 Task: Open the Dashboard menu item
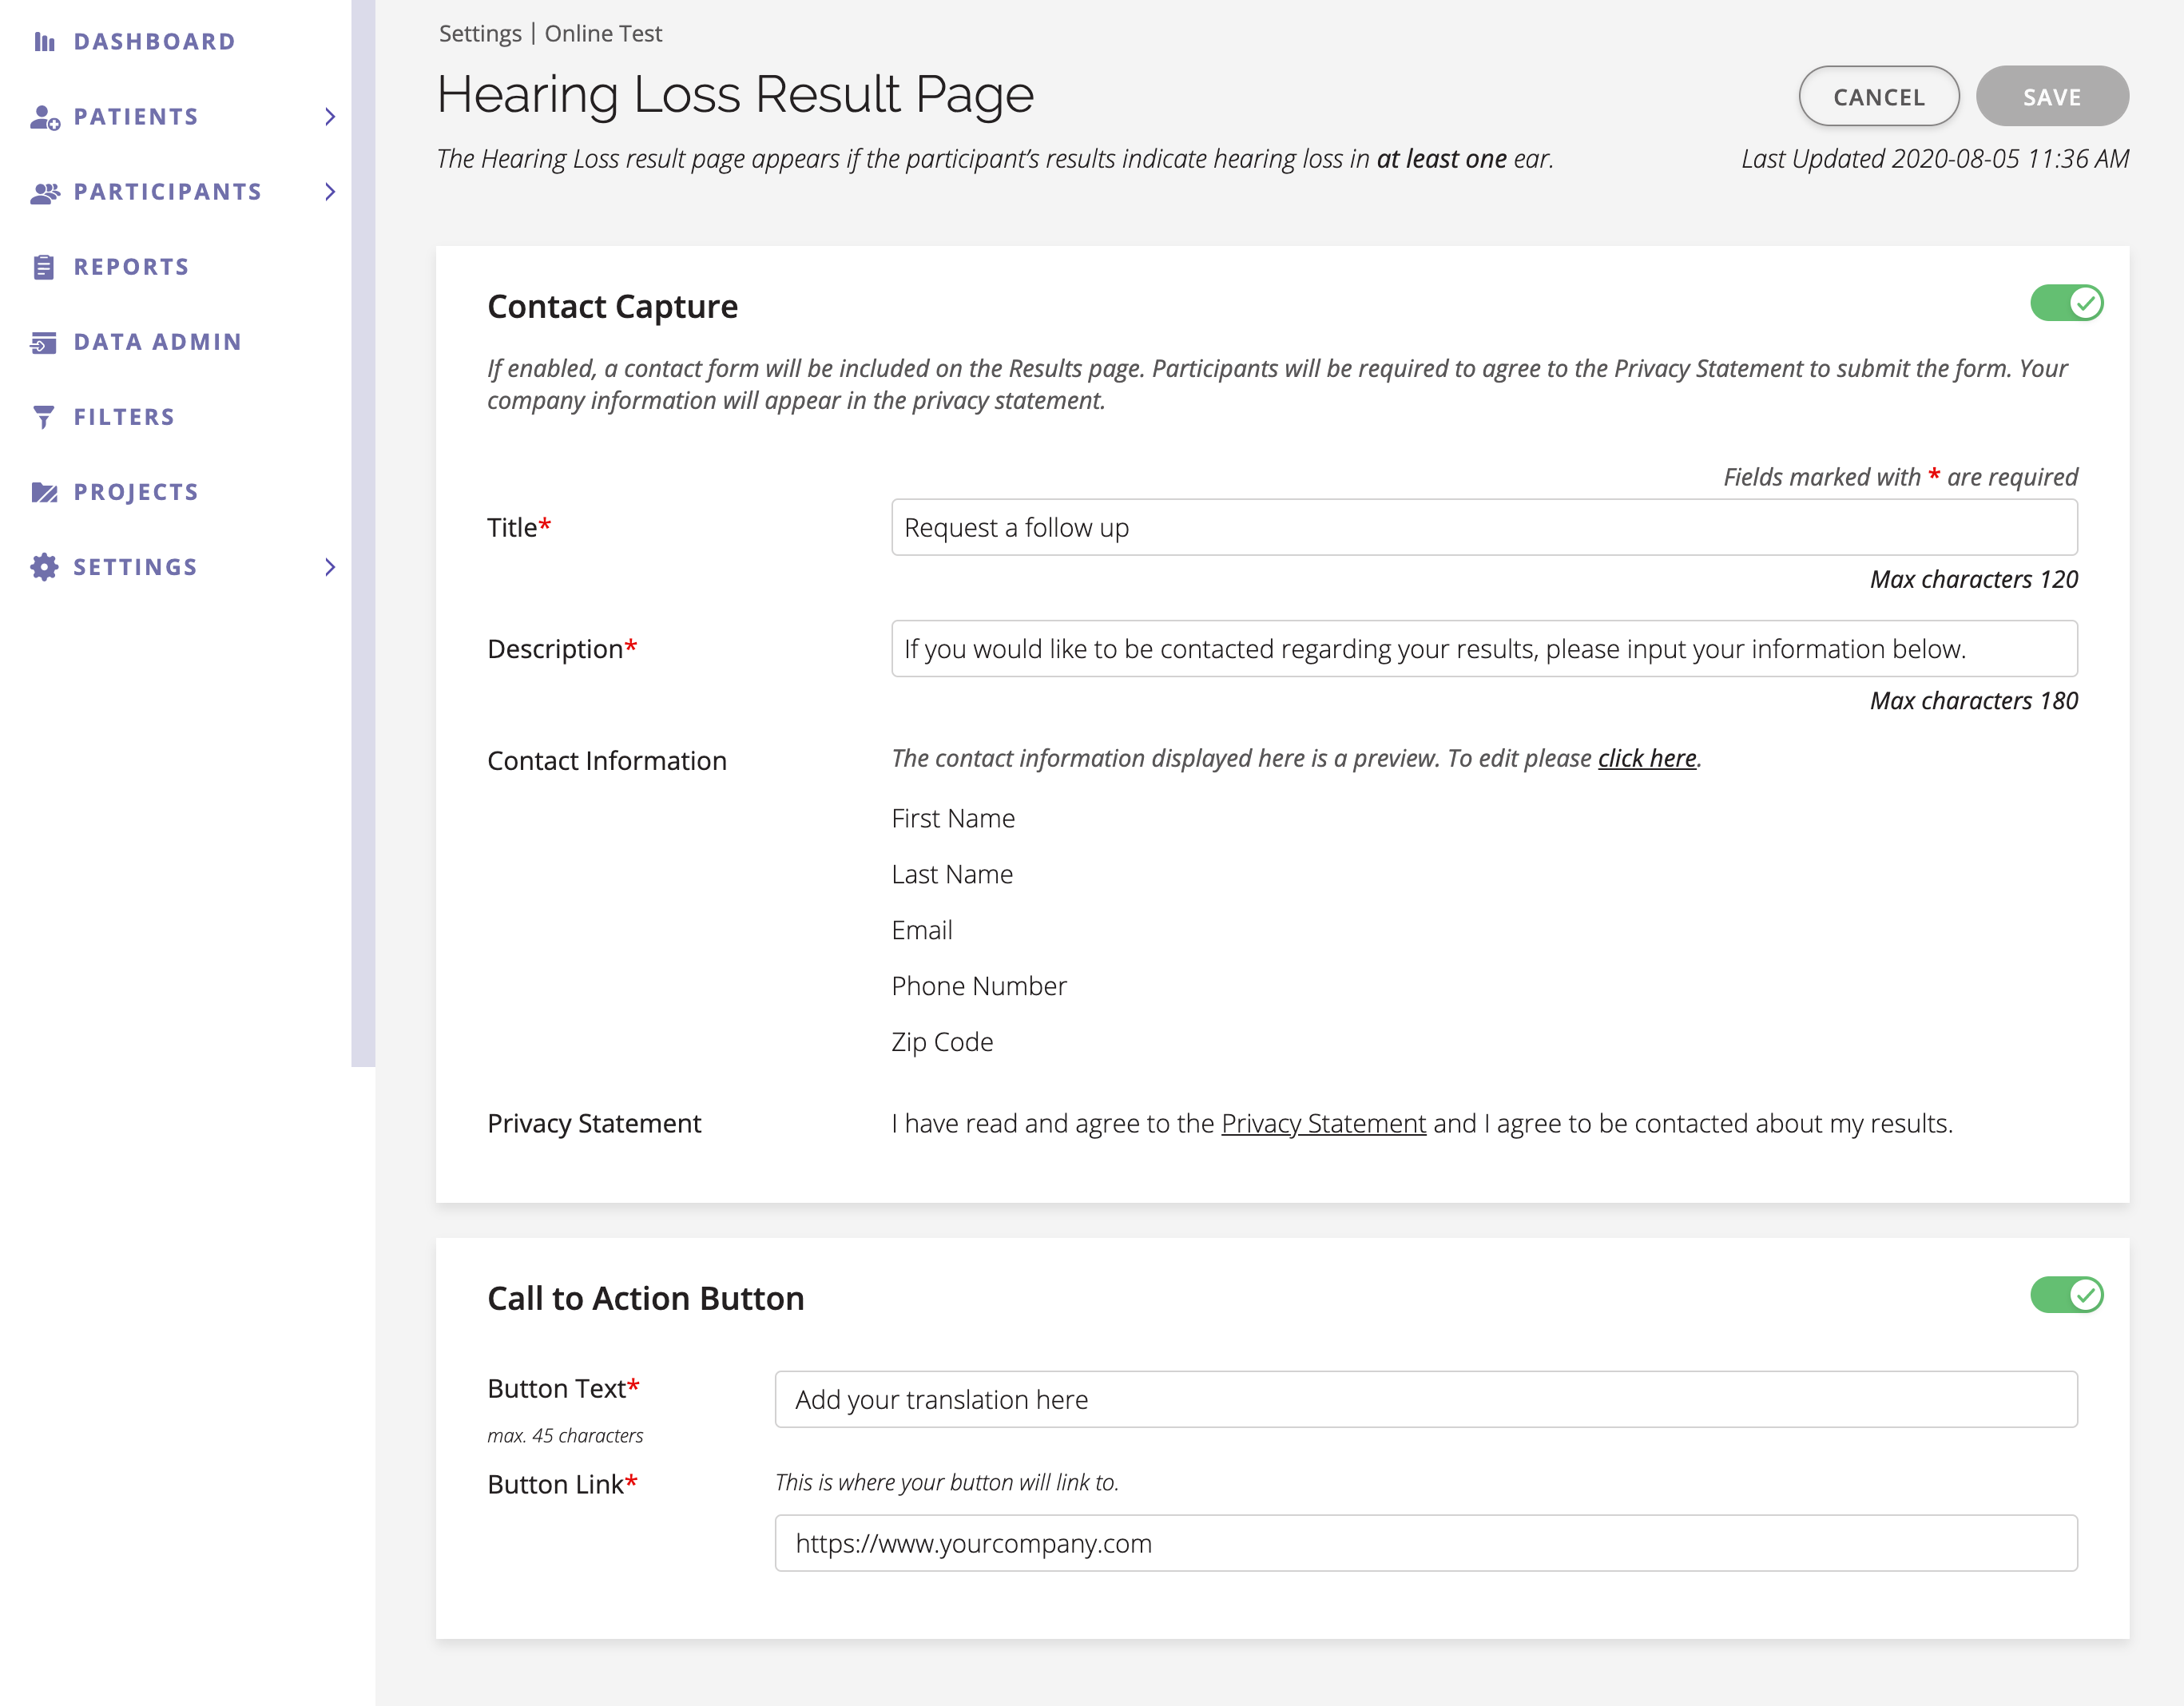click(x=155, y=42)
